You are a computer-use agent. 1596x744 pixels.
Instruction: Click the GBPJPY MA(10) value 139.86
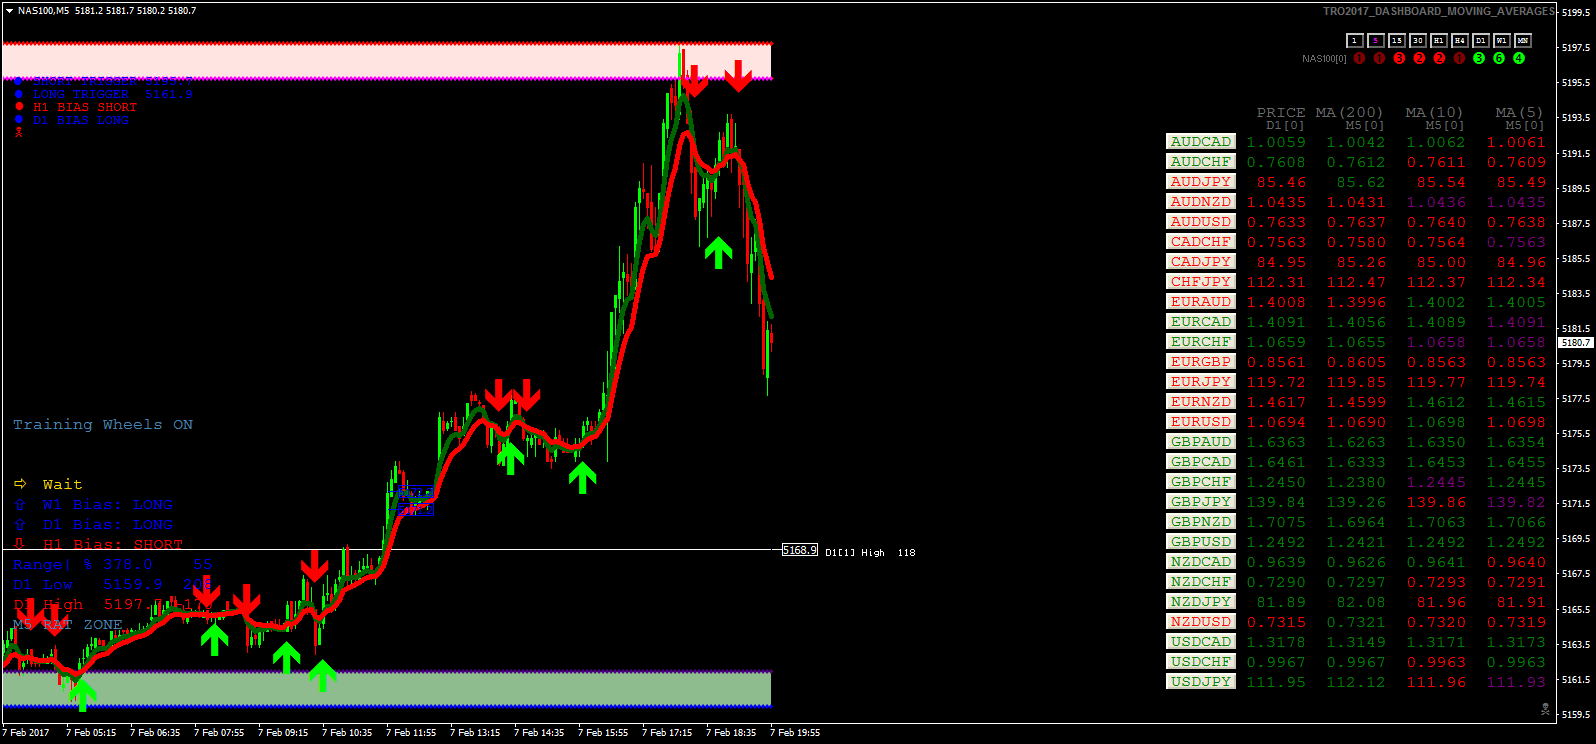[x=1436, y=502]
